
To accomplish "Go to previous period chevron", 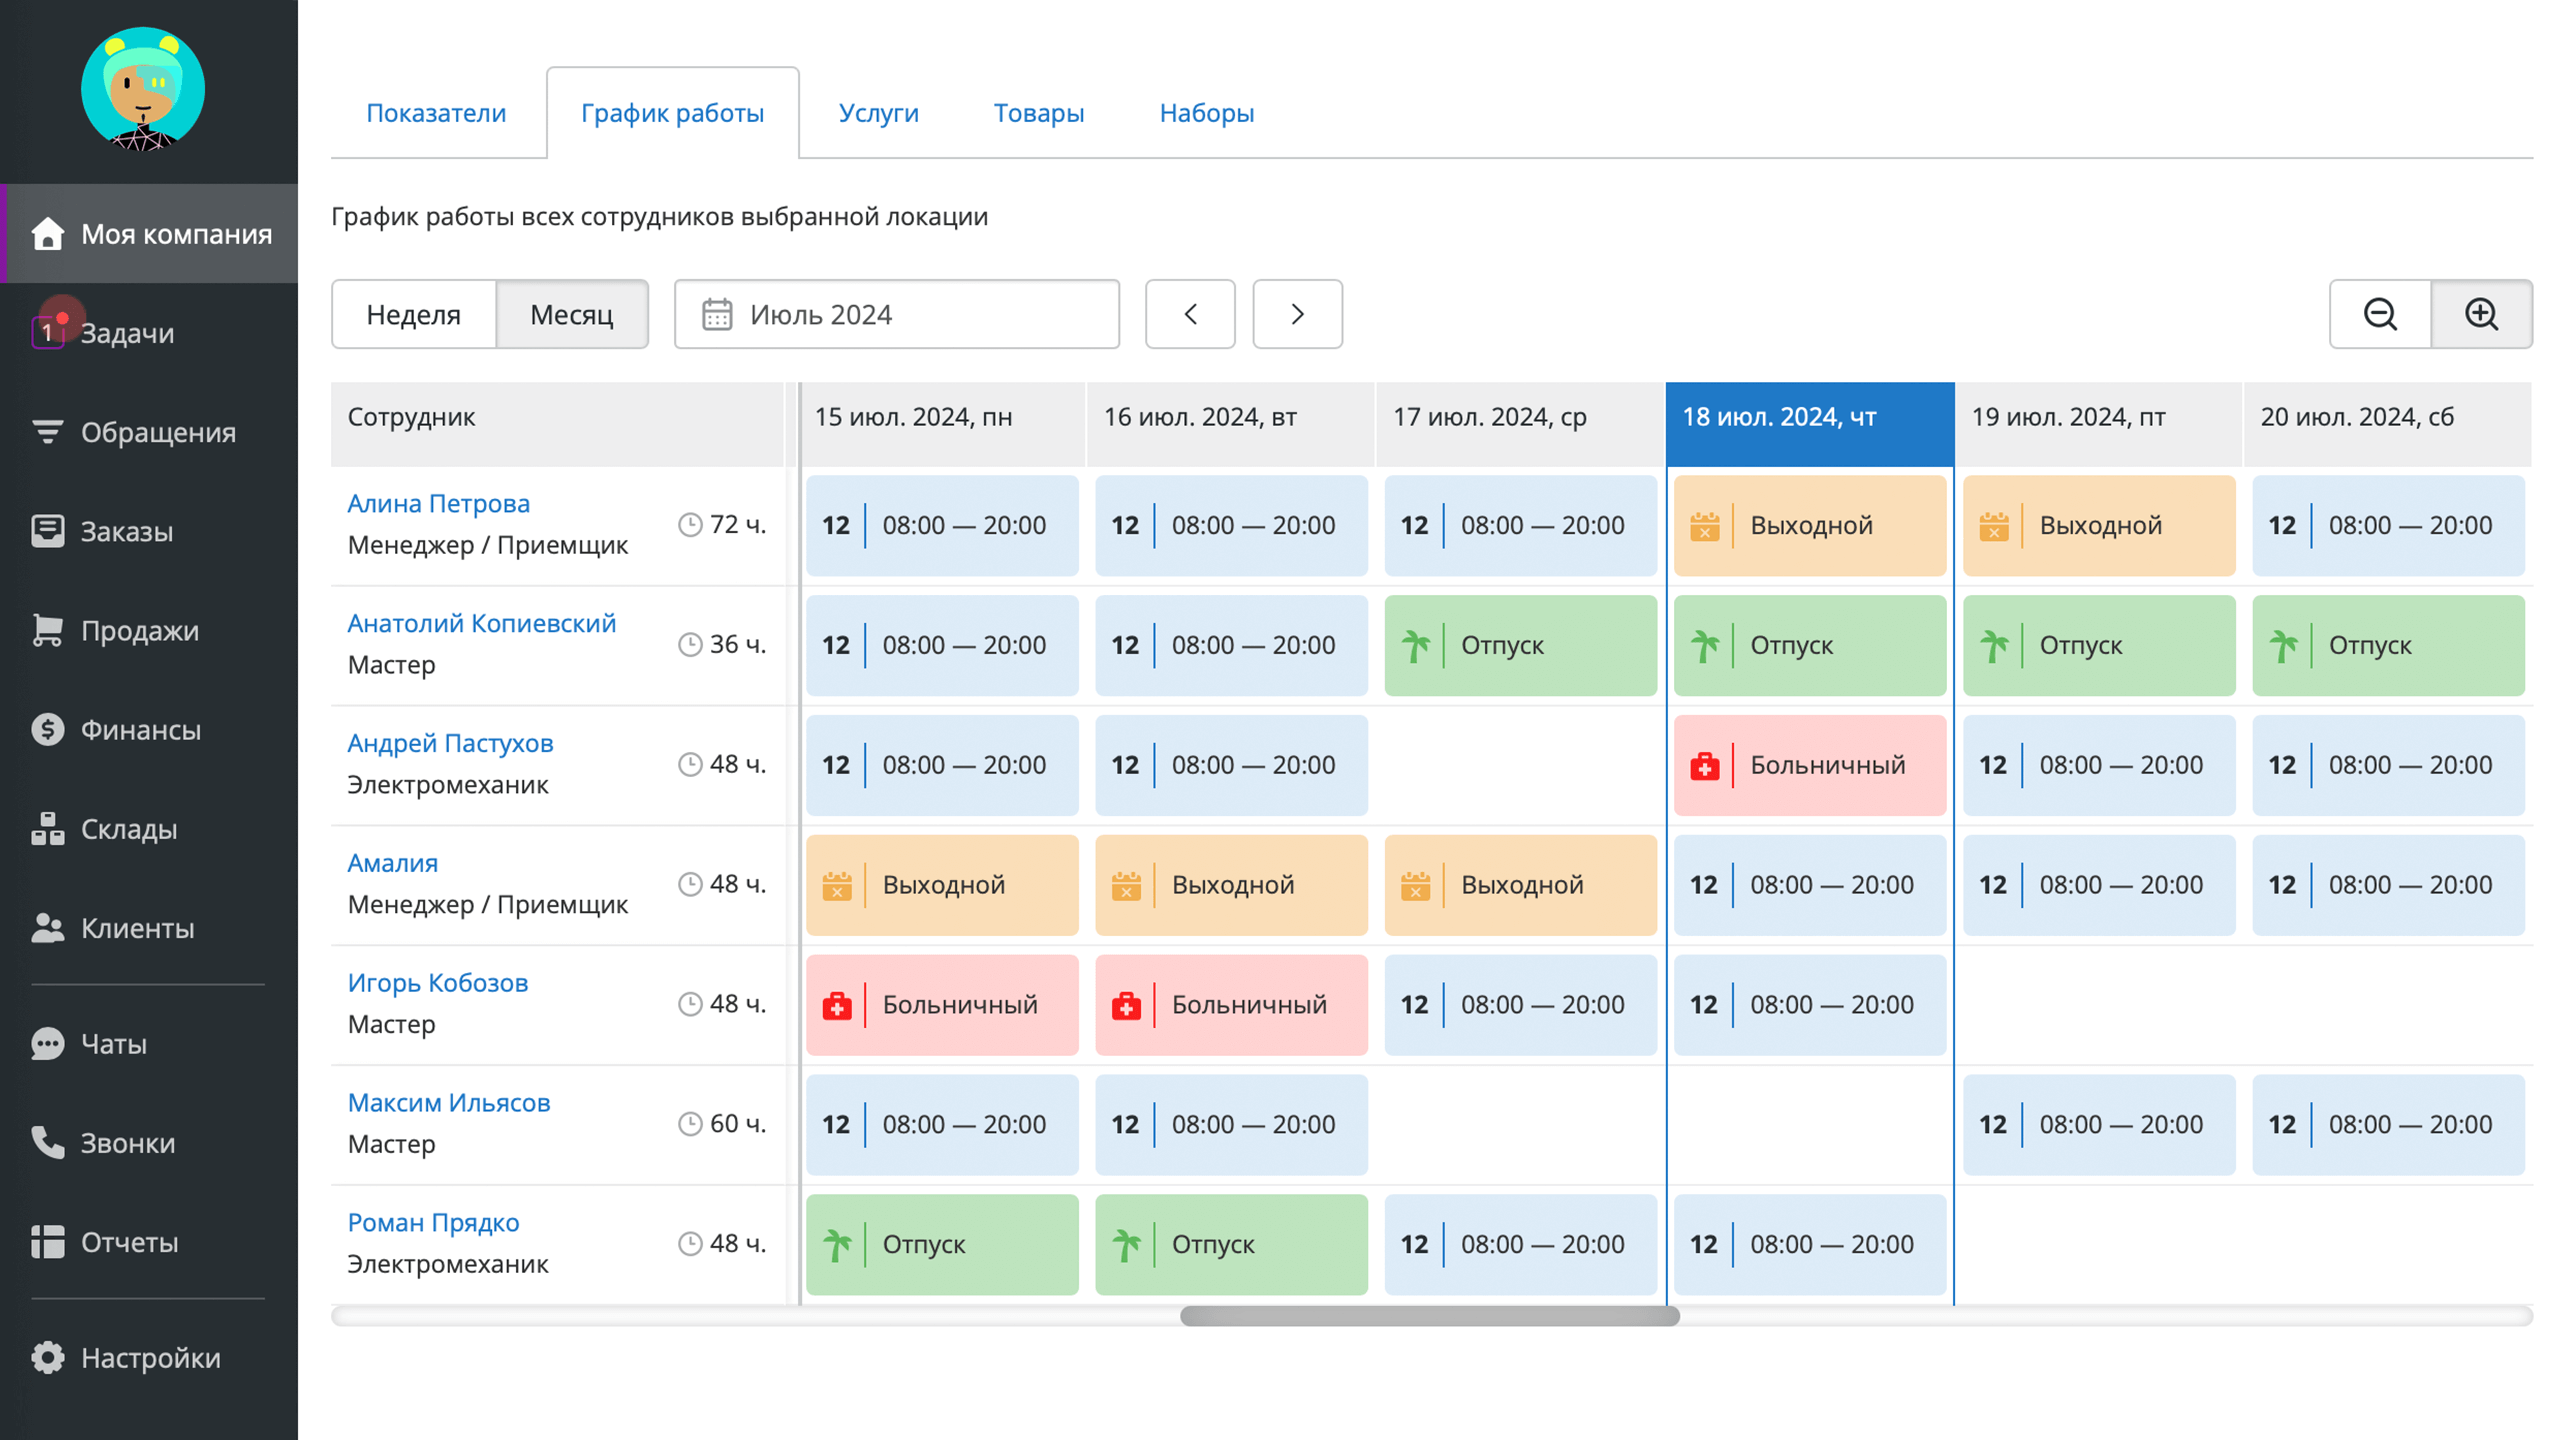I will tap(1190, 314).
